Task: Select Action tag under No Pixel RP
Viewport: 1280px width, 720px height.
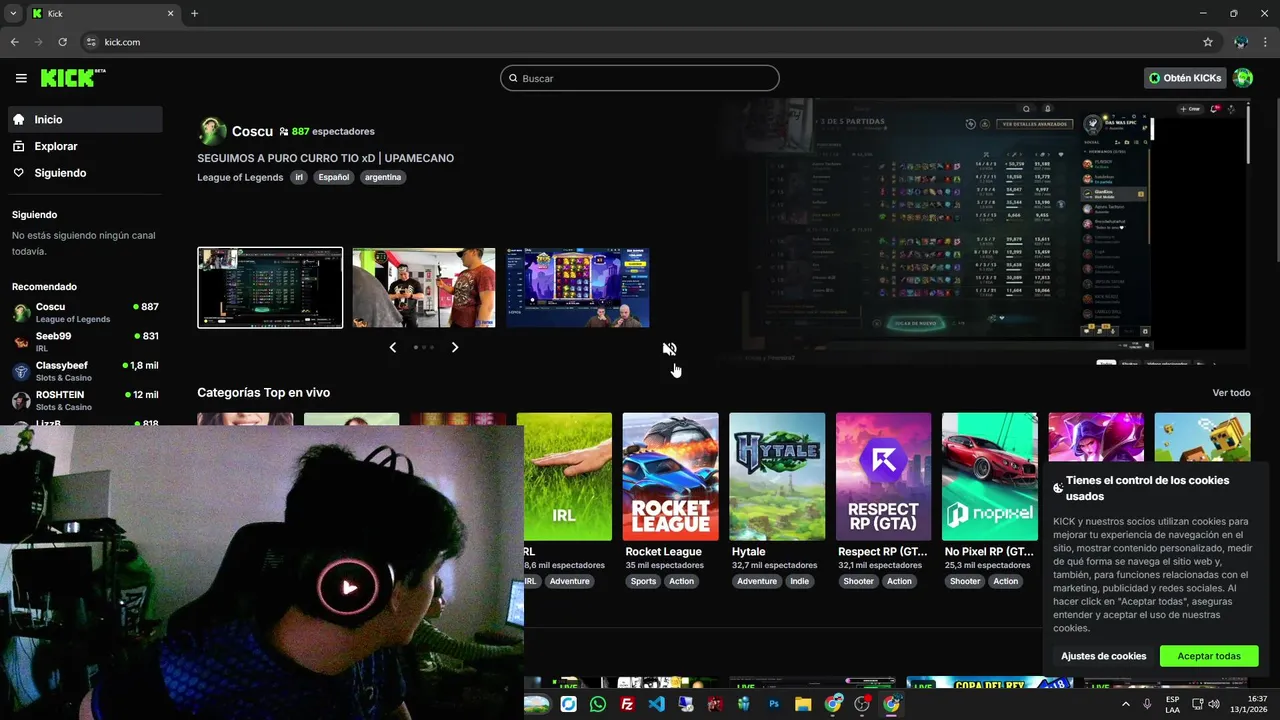Action: (1006, 581)
